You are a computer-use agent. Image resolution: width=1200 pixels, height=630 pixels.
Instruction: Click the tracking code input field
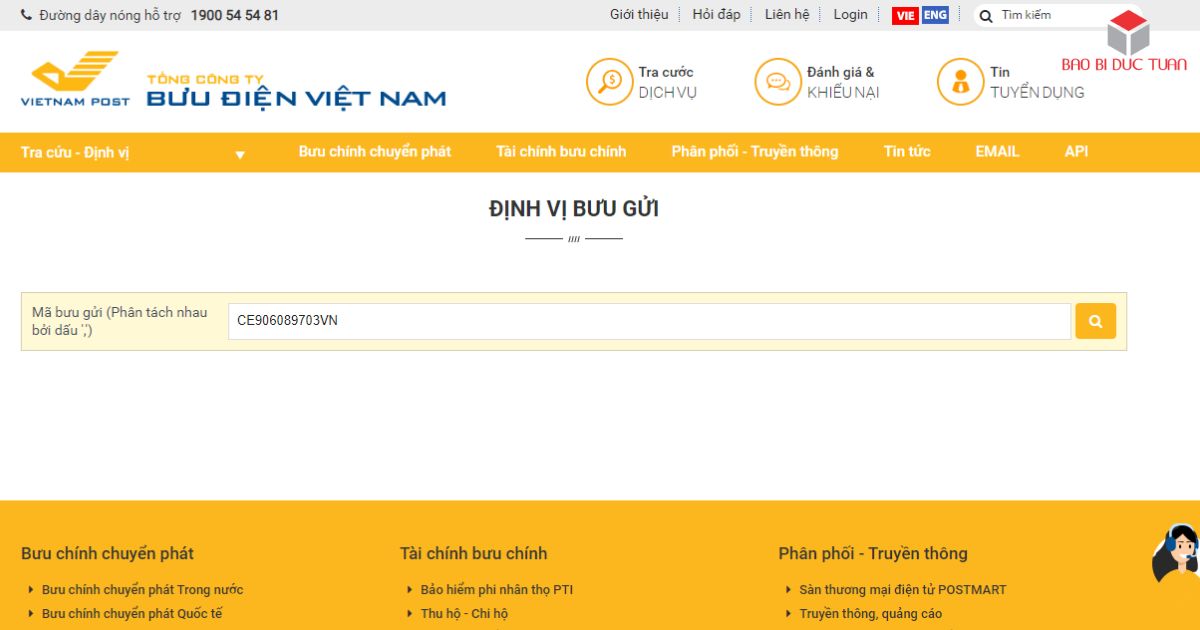click(648, 321)
